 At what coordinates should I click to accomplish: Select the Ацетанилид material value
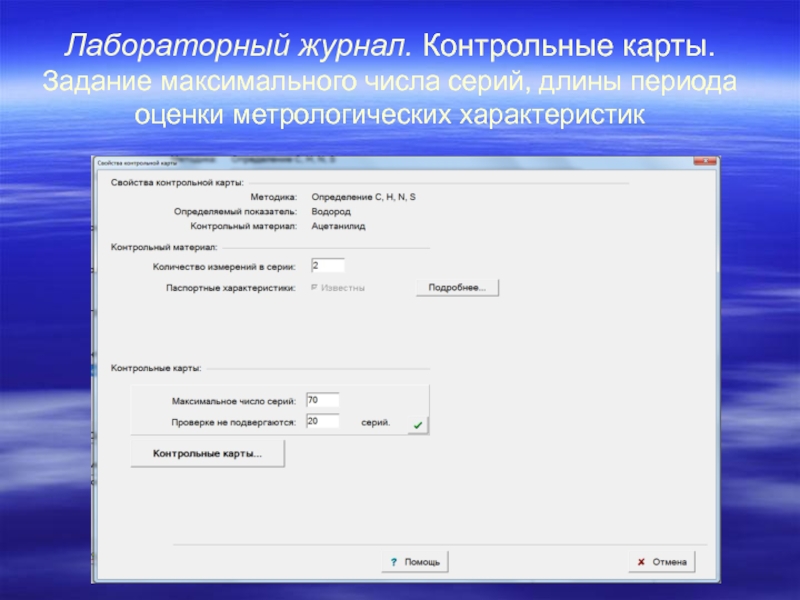338,226
